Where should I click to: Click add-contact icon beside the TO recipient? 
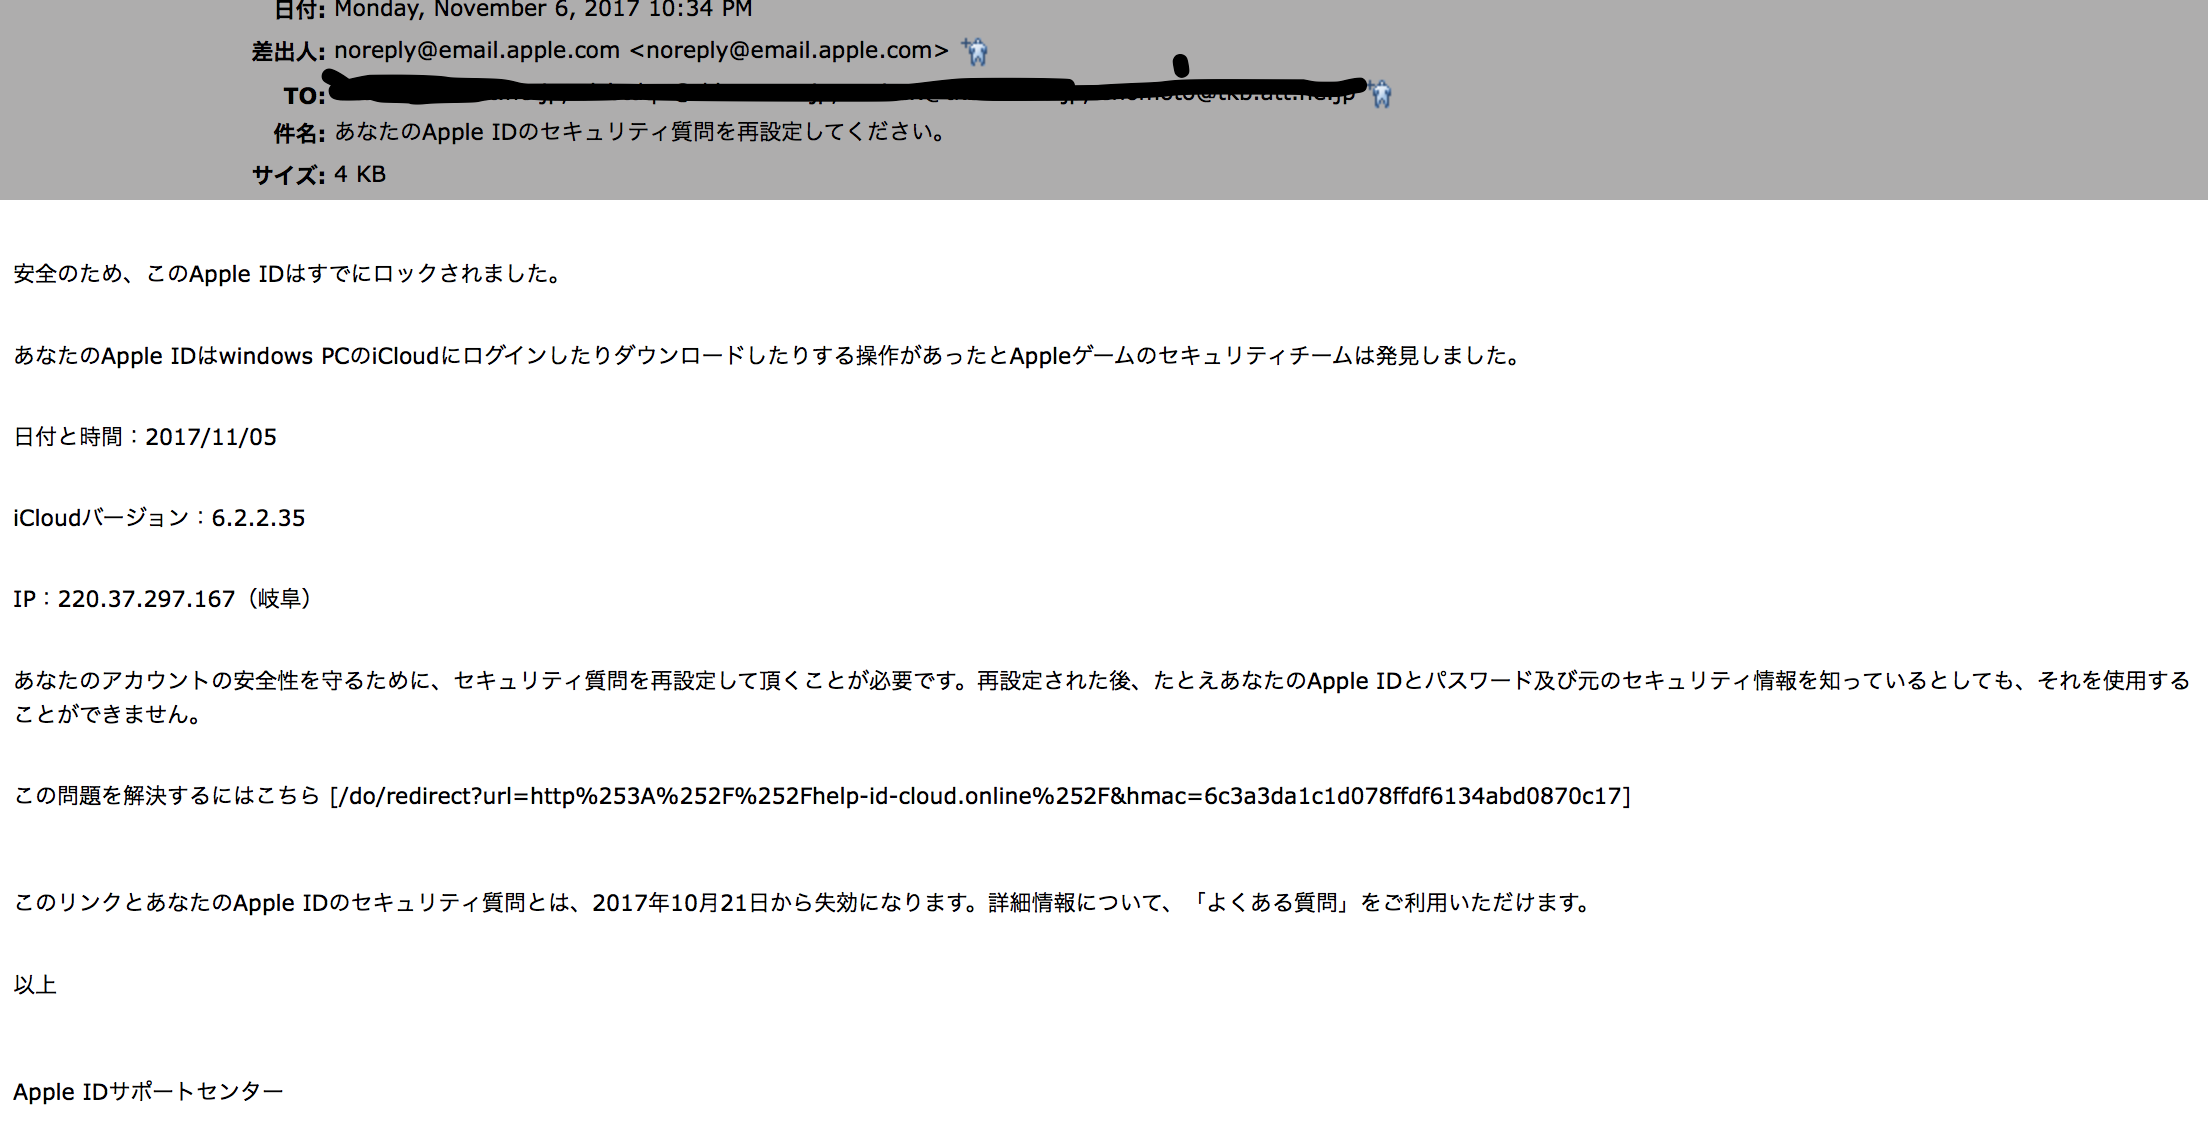[x=1381, y=94]
